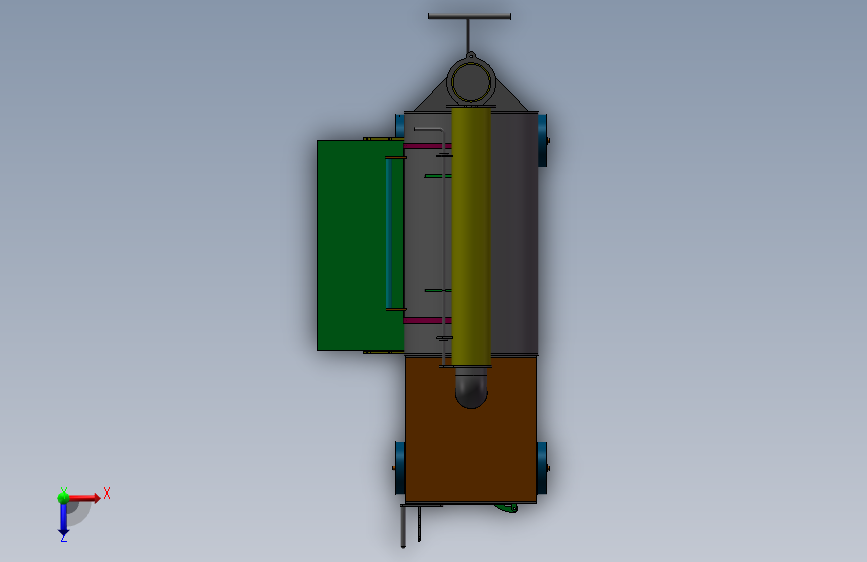Select the gray body right of yellow cylinder
This screenshot has width=867, height=562.
tap(514, 233)
